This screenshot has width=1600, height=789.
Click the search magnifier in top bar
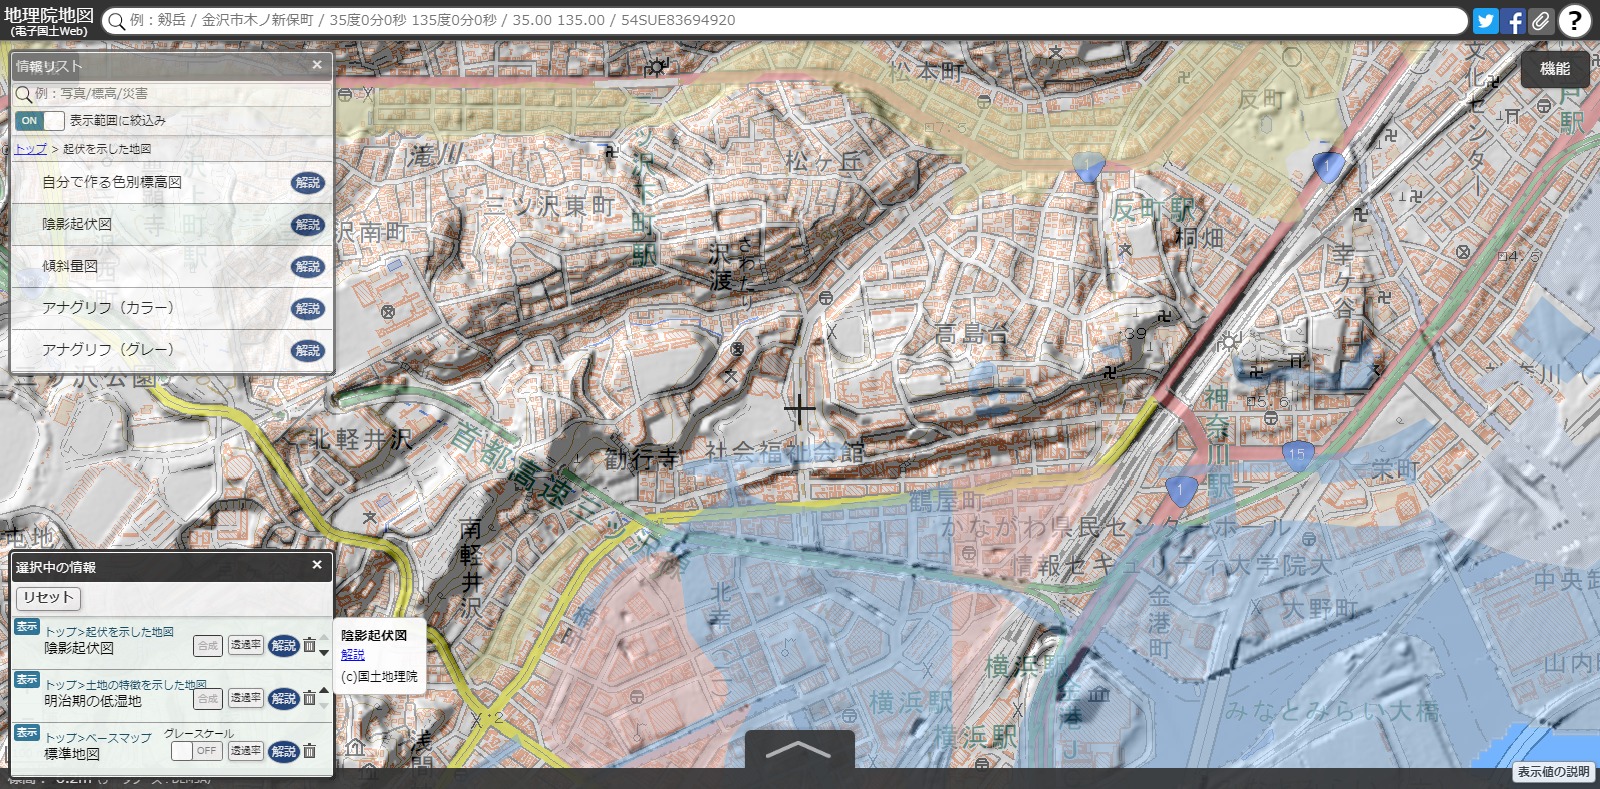116,21
